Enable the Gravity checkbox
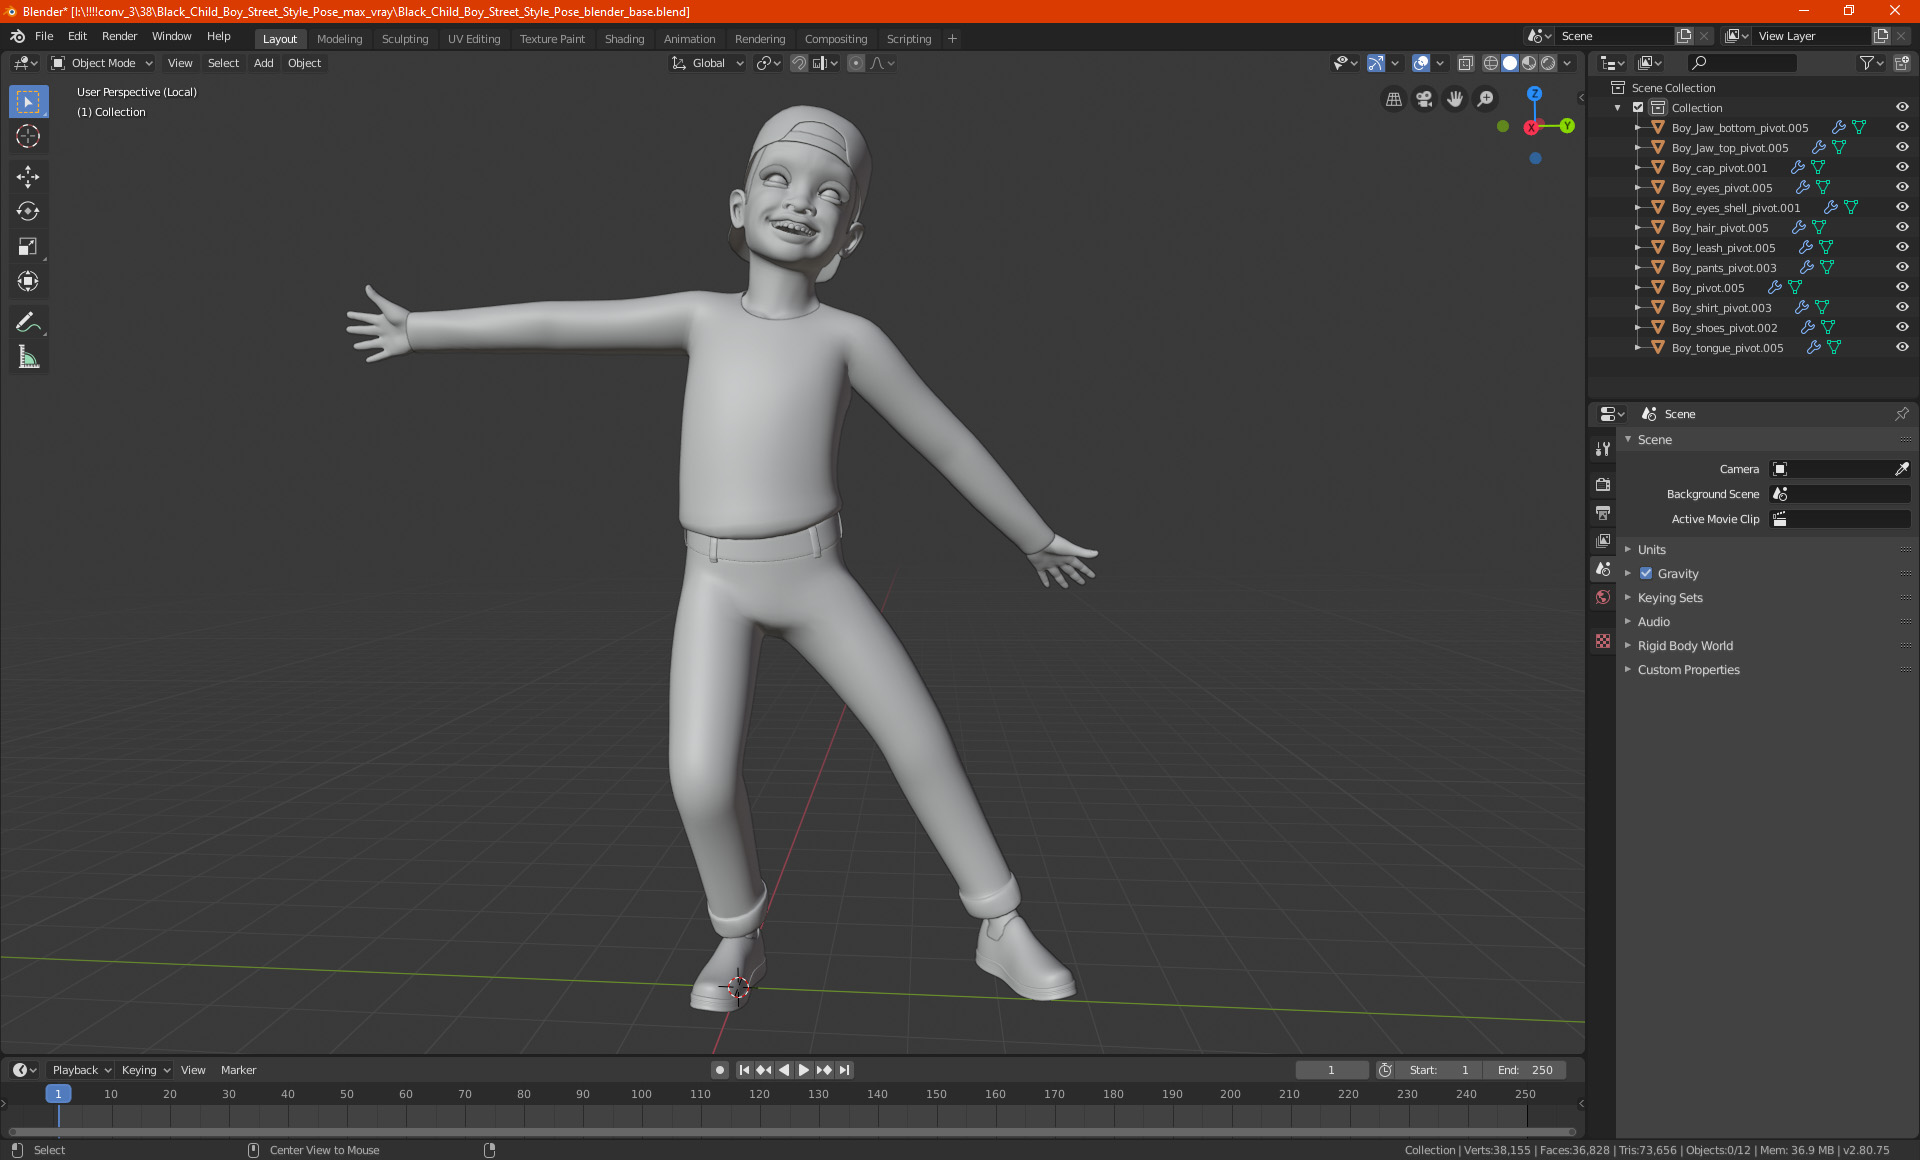1920x1160 pixels. click(x=1646, y=574)
